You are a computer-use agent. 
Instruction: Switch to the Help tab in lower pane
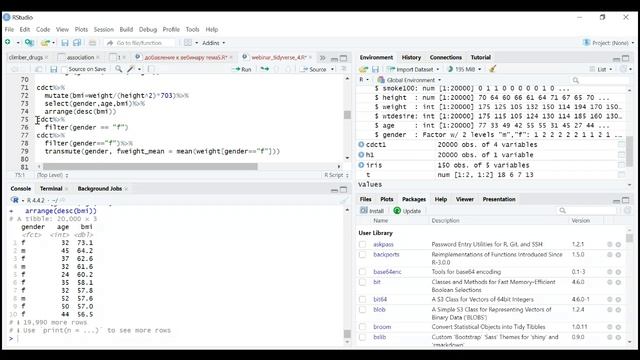pos(440,199)
